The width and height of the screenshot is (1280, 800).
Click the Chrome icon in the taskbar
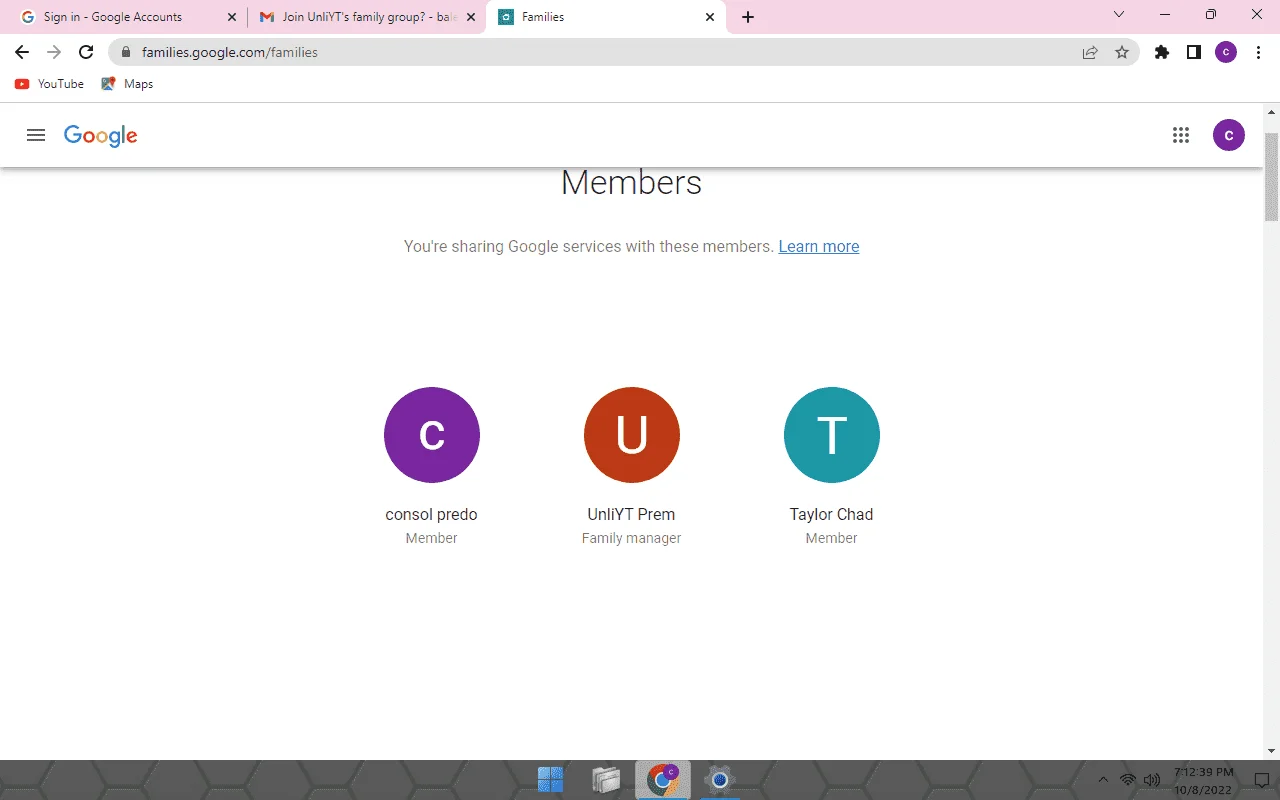(662, 780)
